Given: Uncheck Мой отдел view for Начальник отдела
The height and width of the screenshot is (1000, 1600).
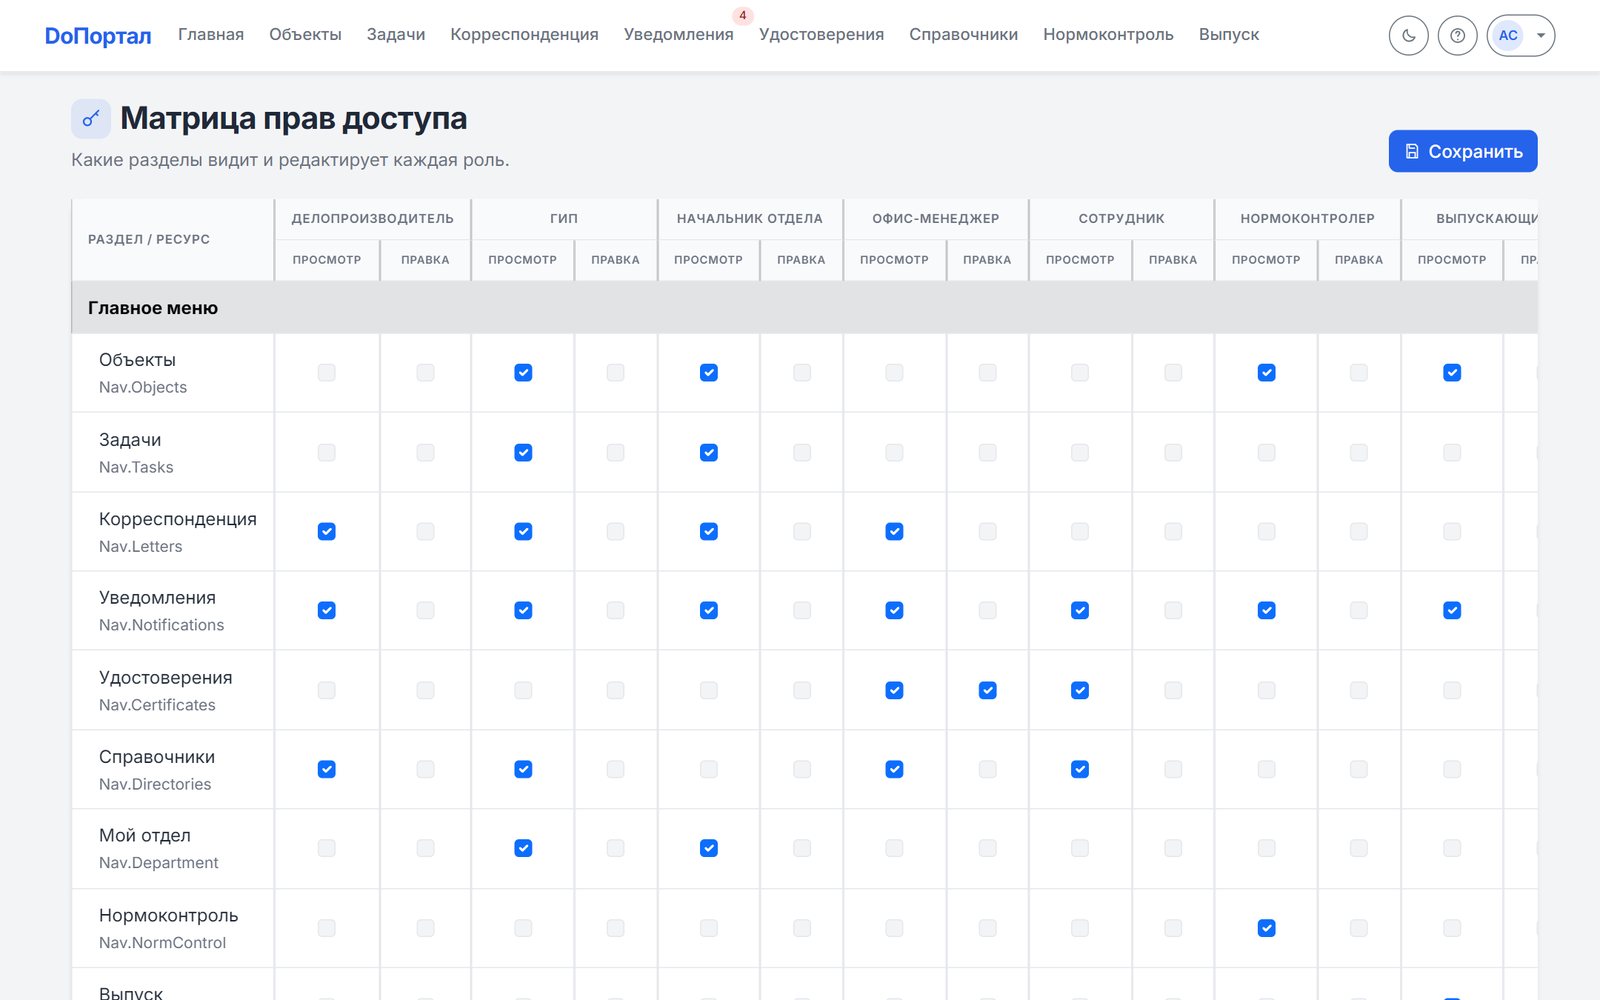Looking at the screenshot, I should pos(709,849).
